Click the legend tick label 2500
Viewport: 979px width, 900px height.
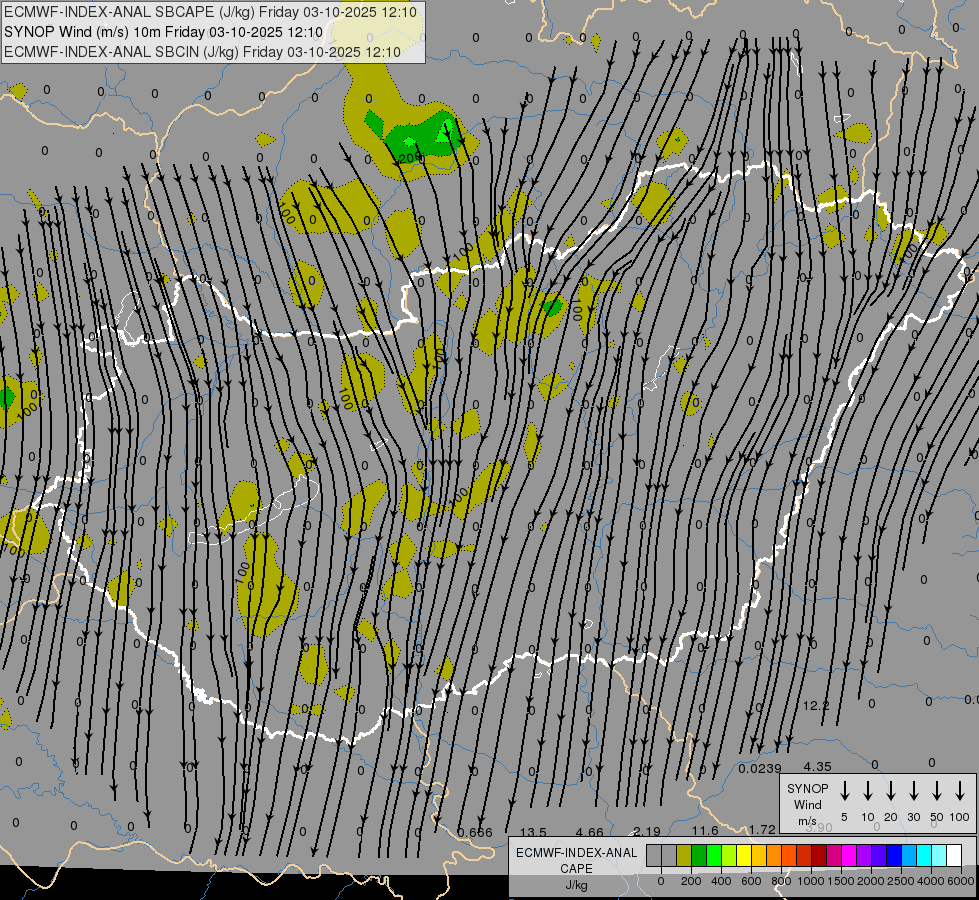(x=901, y=881)
